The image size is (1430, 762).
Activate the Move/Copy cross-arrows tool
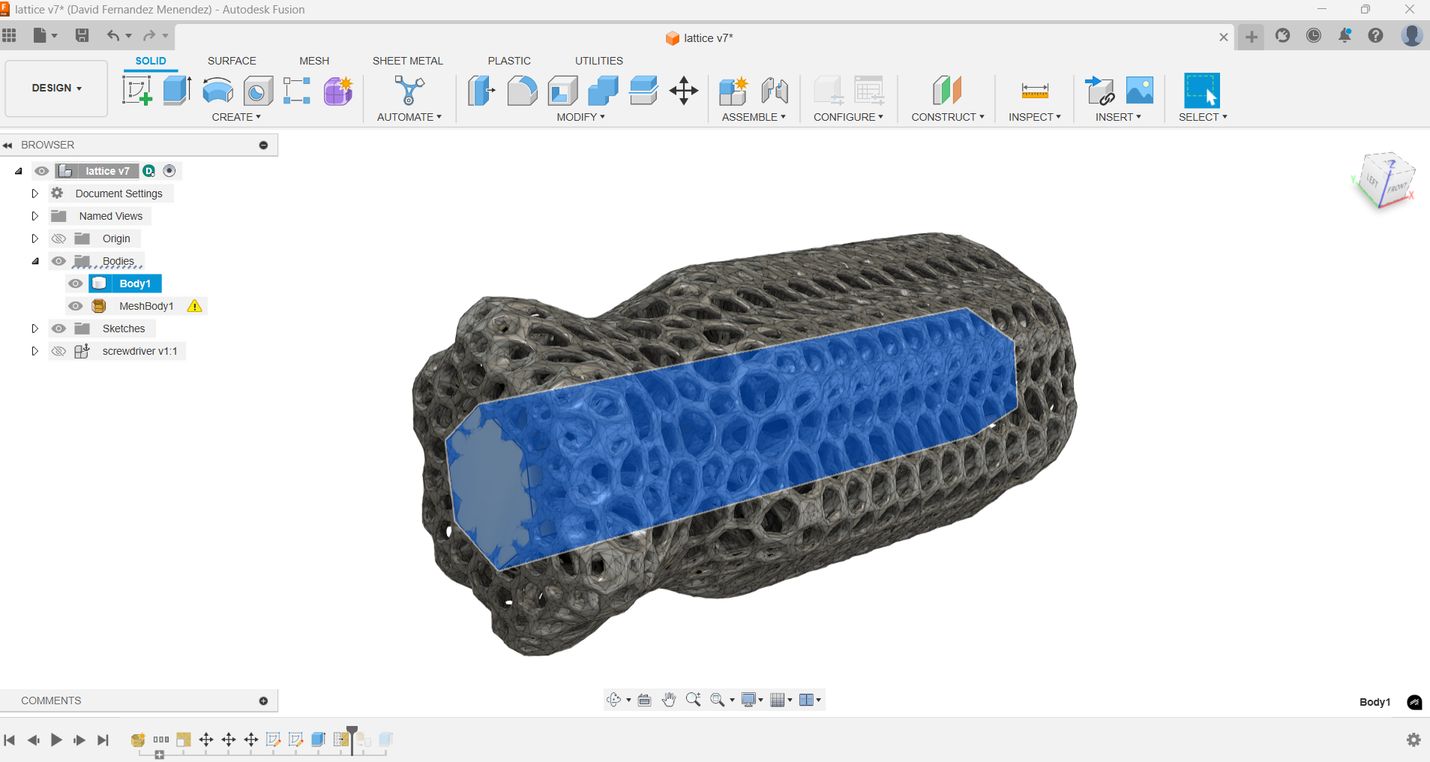[684, 90]
